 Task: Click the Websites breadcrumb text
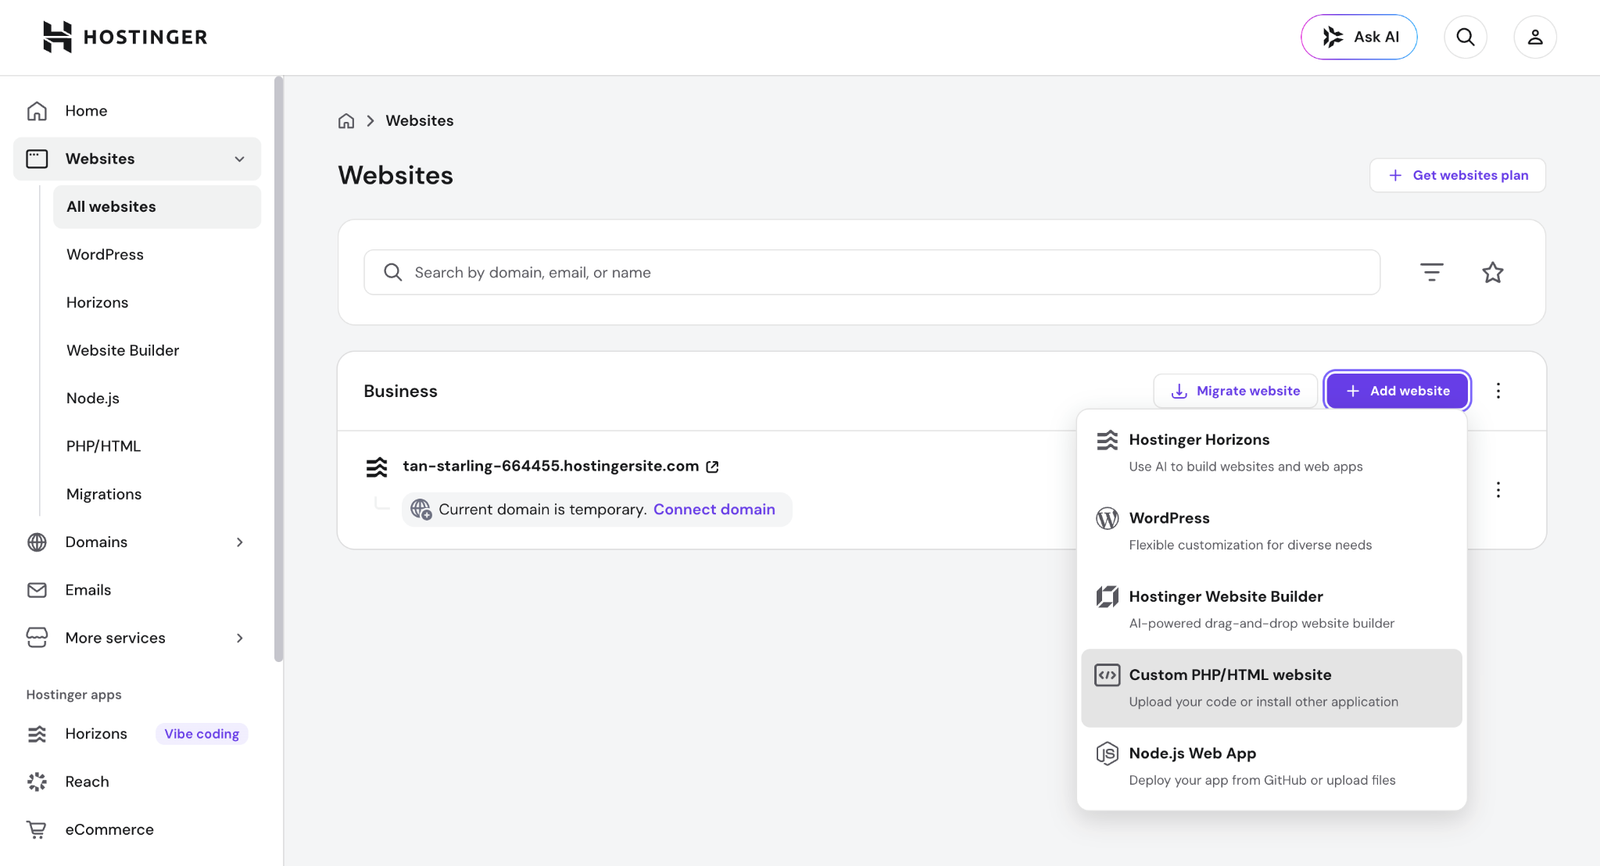420,121
